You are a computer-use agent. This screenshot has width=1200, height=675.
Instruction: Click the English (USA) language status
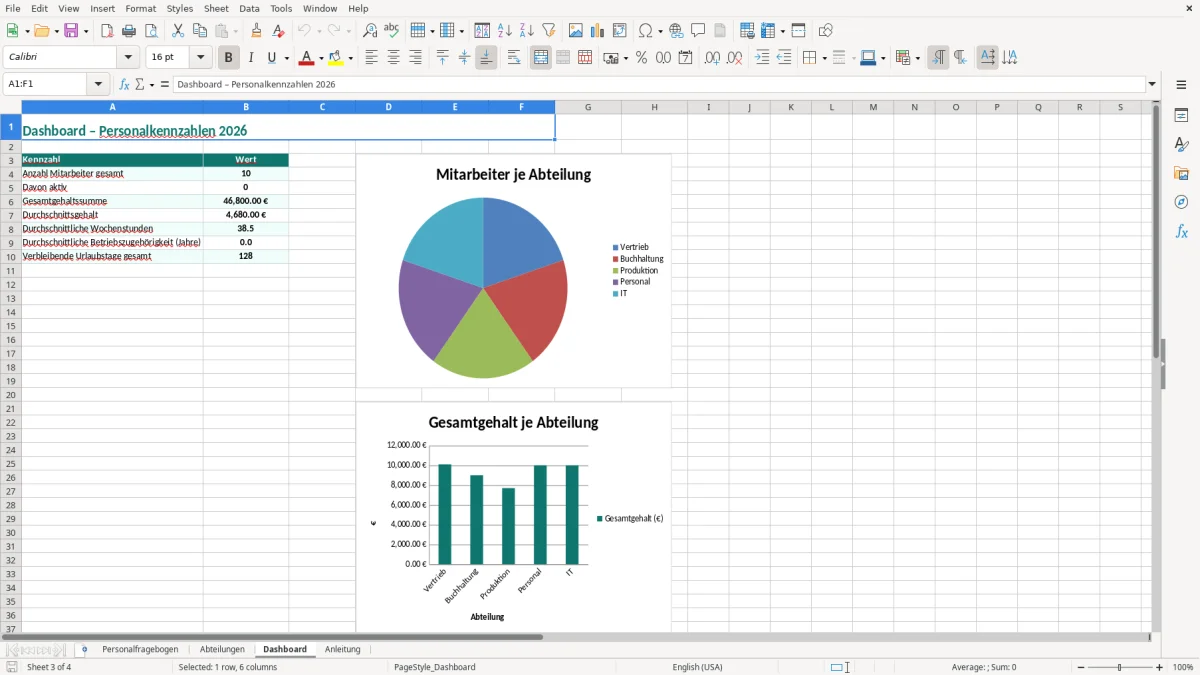point(697,667)
